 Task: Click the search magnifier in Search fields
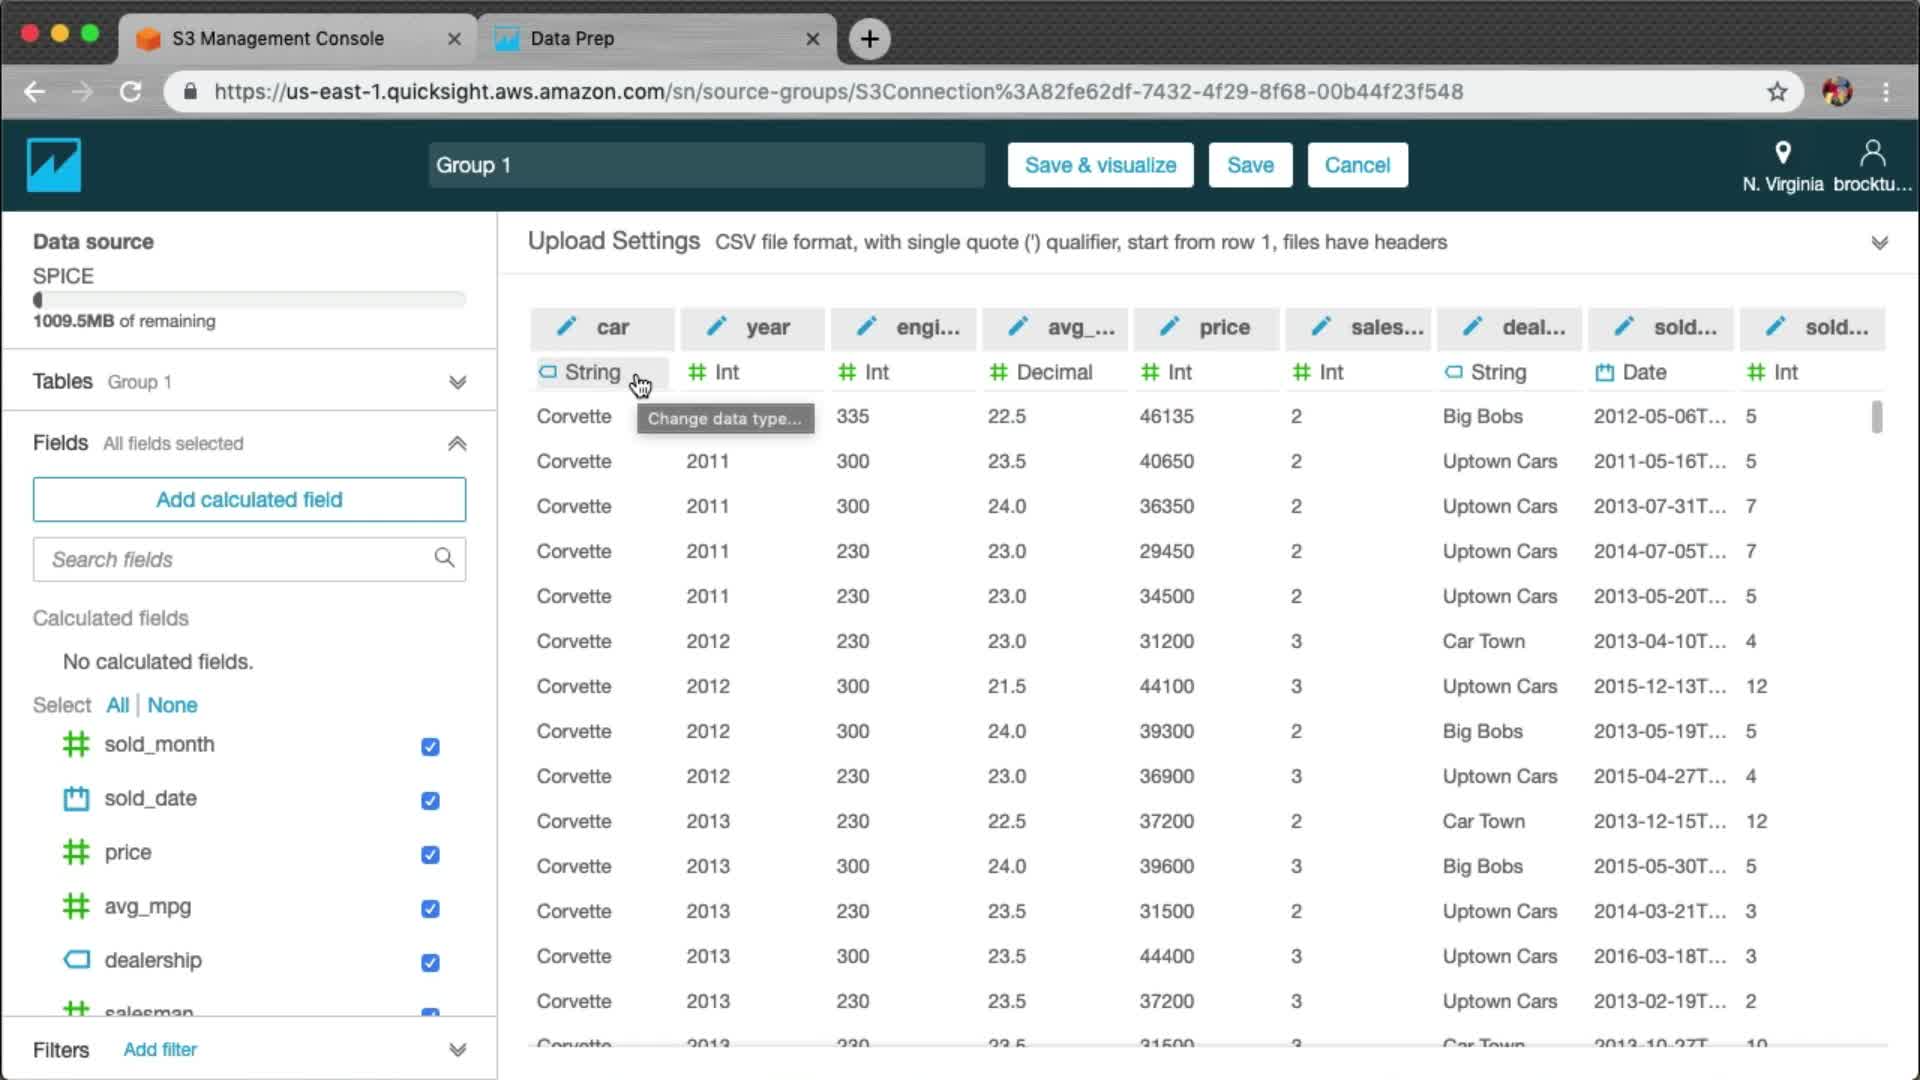(444, 558)
